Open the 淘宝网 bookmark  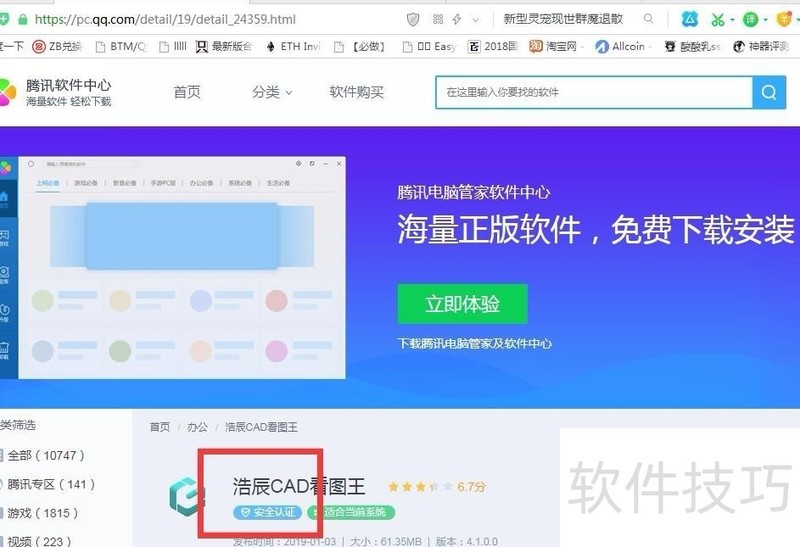(x=553, y=46)
